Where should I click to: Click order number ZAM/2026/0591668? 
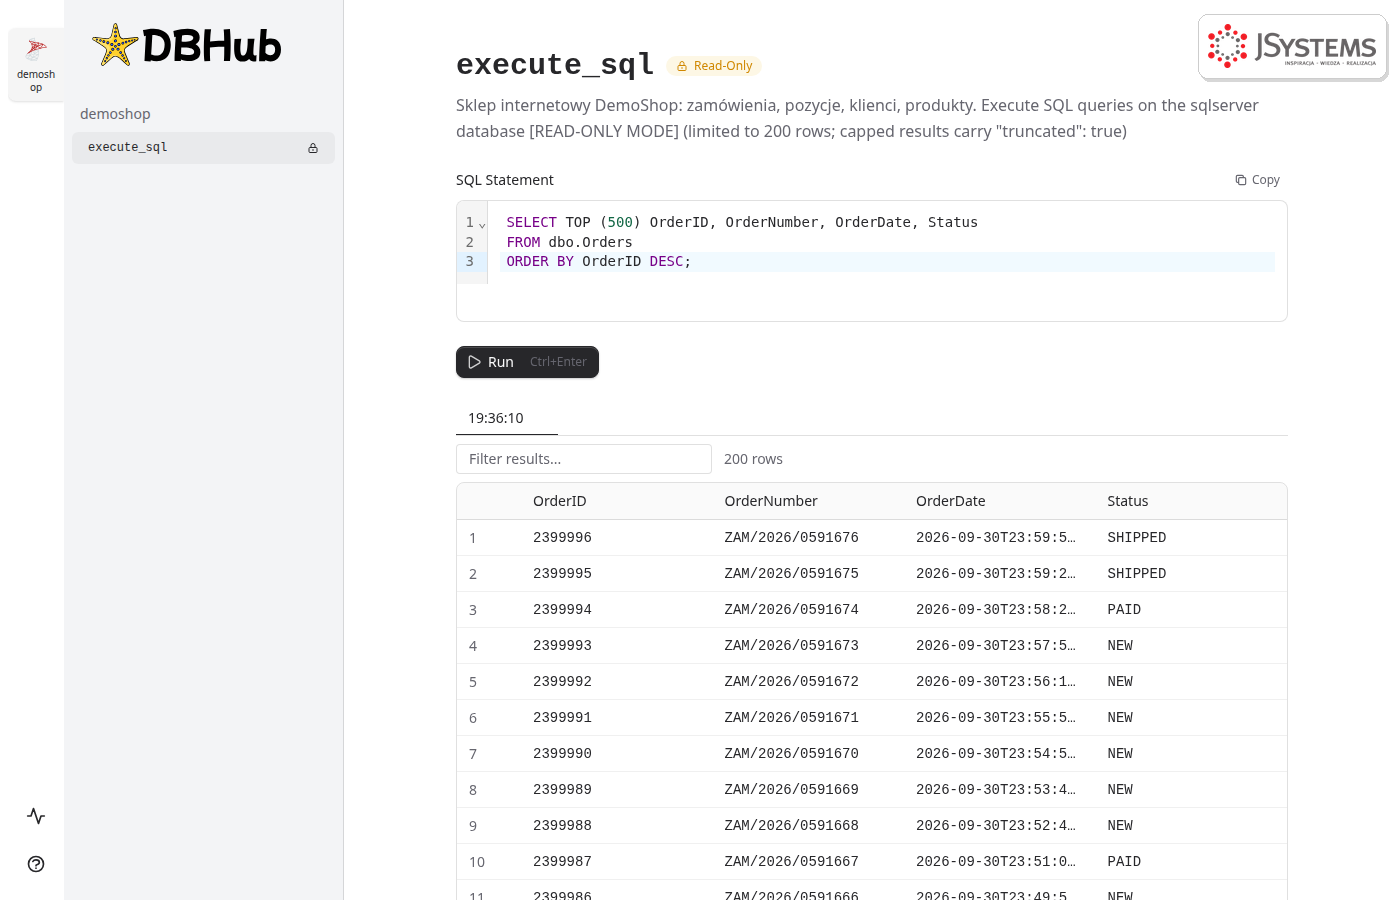(x=791, y=826)
